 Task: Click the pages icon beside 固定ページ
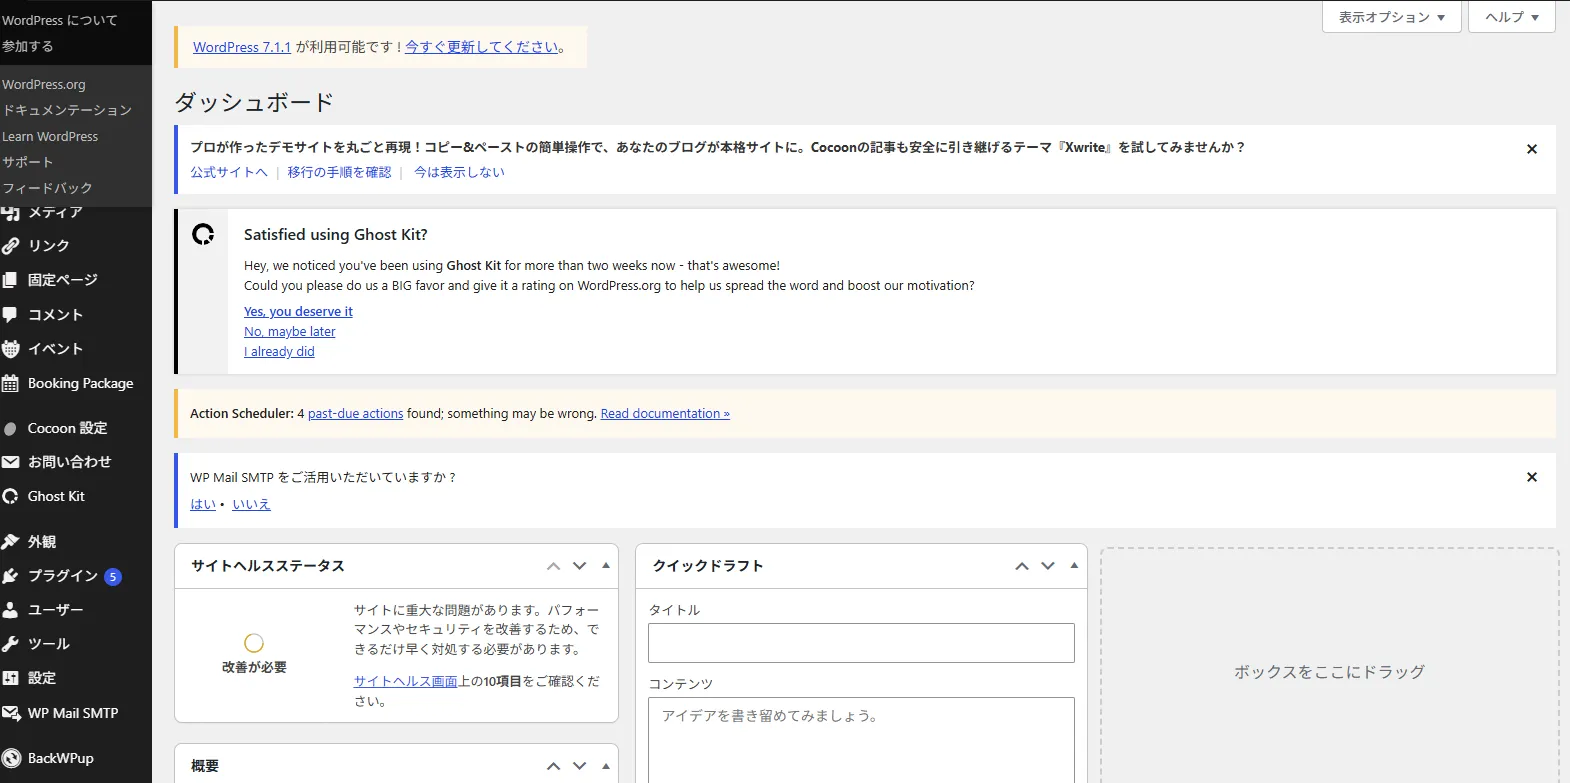tap(11, 280)
